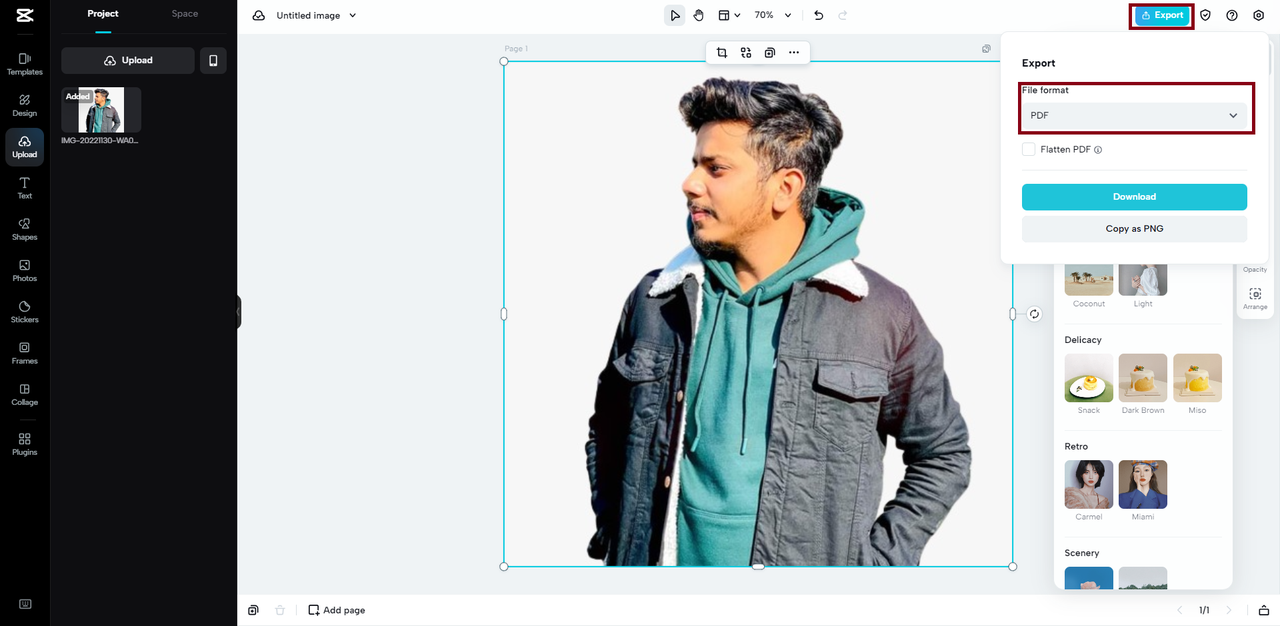Image resolution: width=1280 pixels, height=626 pixels.
Task: Apply the Miso filter
Action: pyautogui.click(x=1197, y=378)
